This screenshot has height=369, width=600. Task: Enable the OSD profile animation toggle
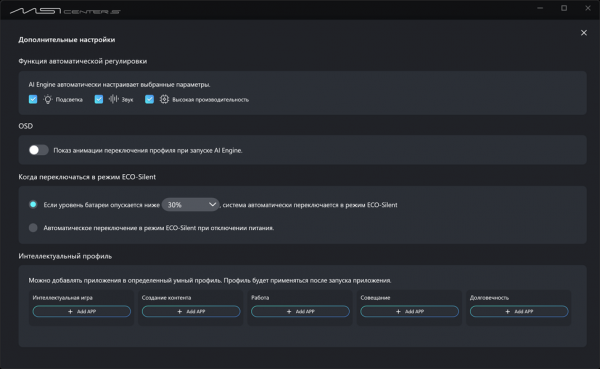pos(39,150)
